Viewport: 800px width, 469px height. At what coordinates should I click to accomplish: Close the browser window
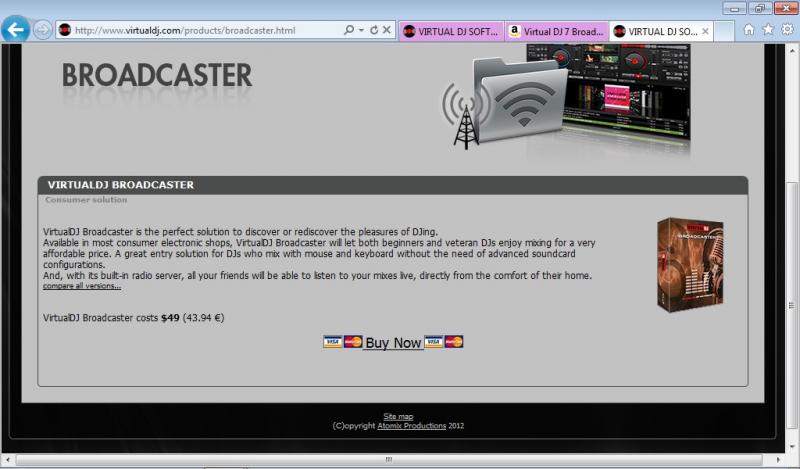pyautogui.click(x=786, y=8)
